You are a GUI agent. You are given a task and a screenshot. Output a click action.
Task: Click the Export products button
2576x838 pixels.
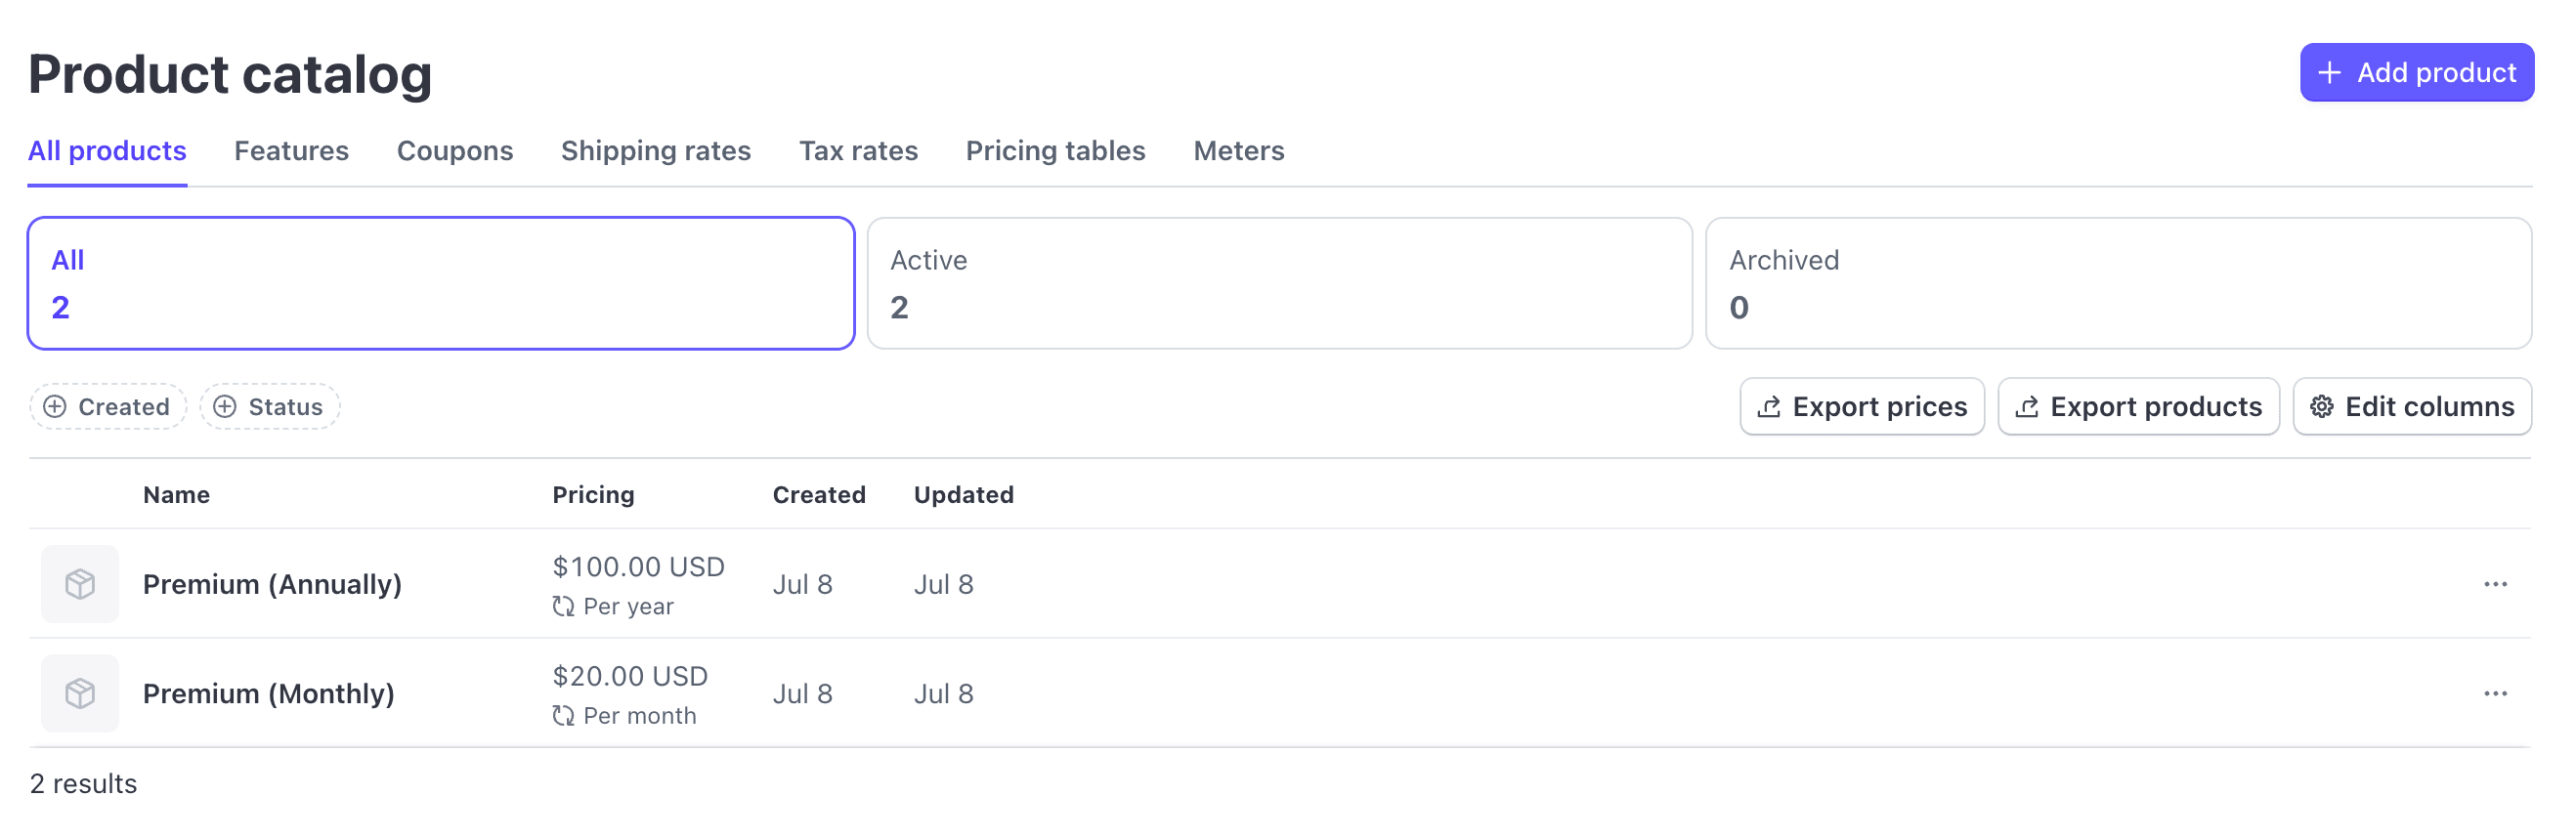(x=2138, y=407)
